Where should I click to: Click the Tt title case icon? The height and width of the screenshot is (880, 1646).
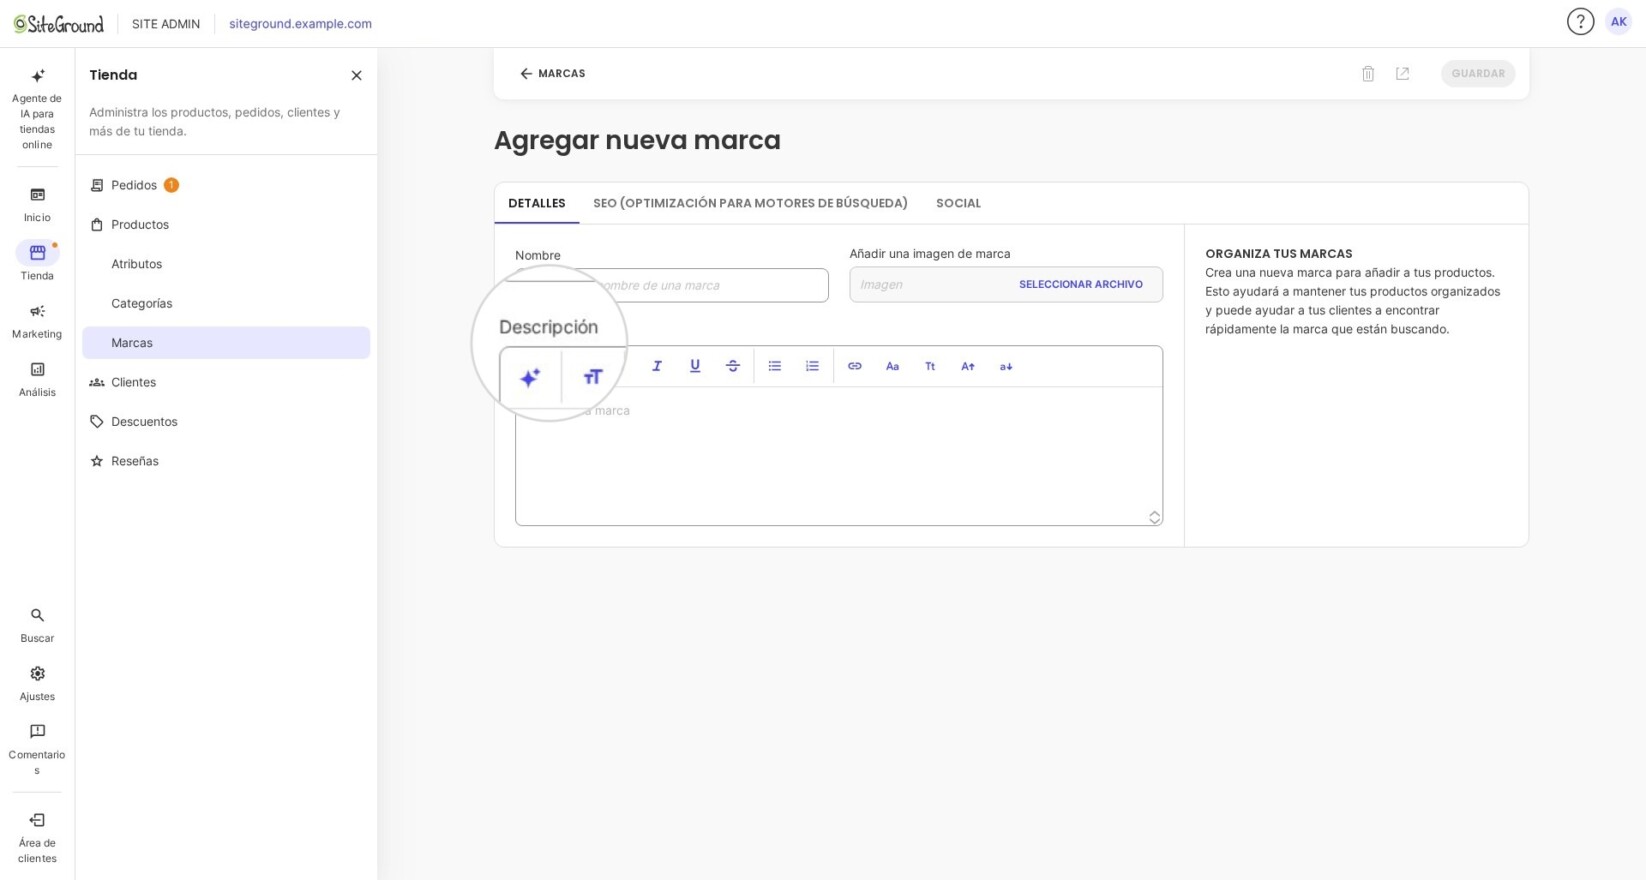[930, 366]
